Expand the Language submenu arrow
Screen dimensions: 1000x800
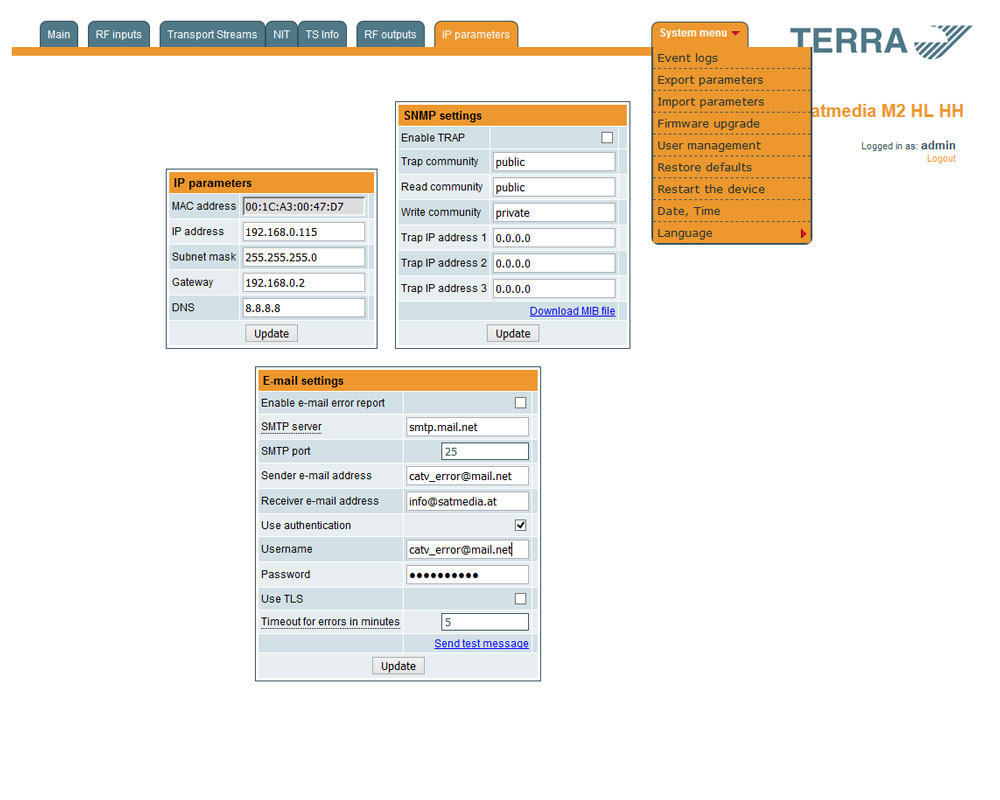(x=803, y=234)
